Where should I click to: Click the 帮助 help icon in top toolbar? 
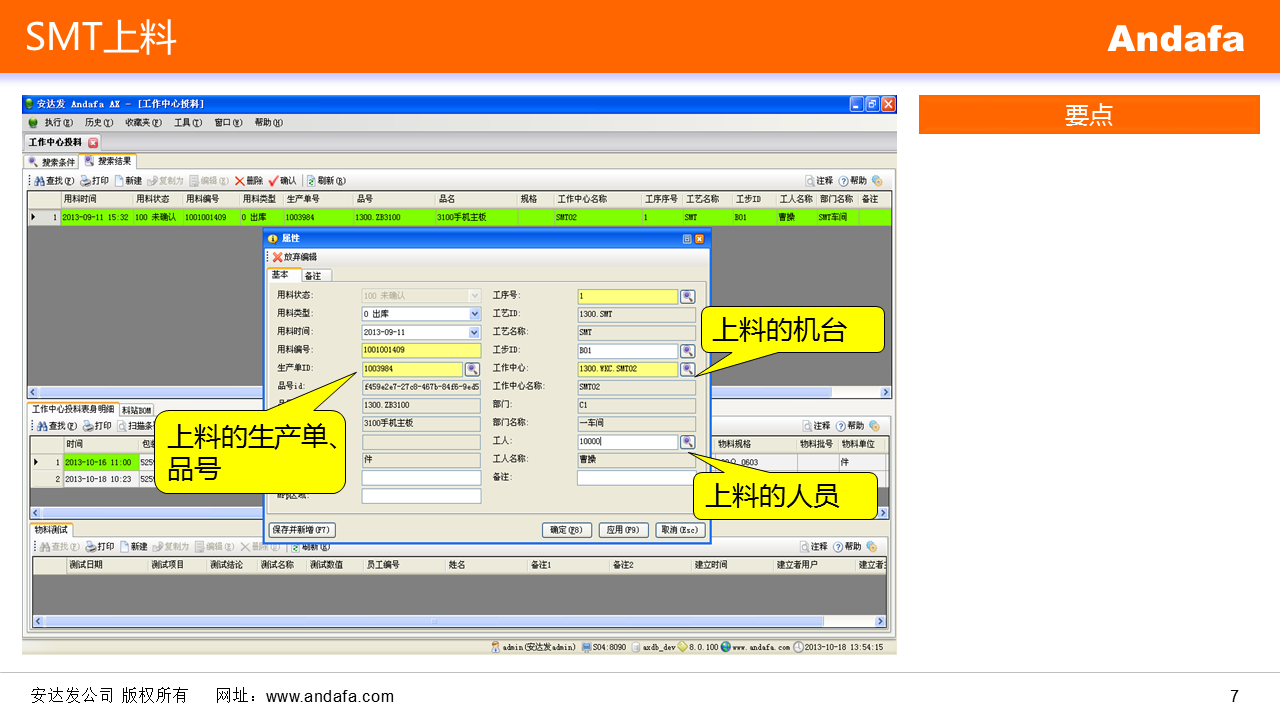(843, 181)
